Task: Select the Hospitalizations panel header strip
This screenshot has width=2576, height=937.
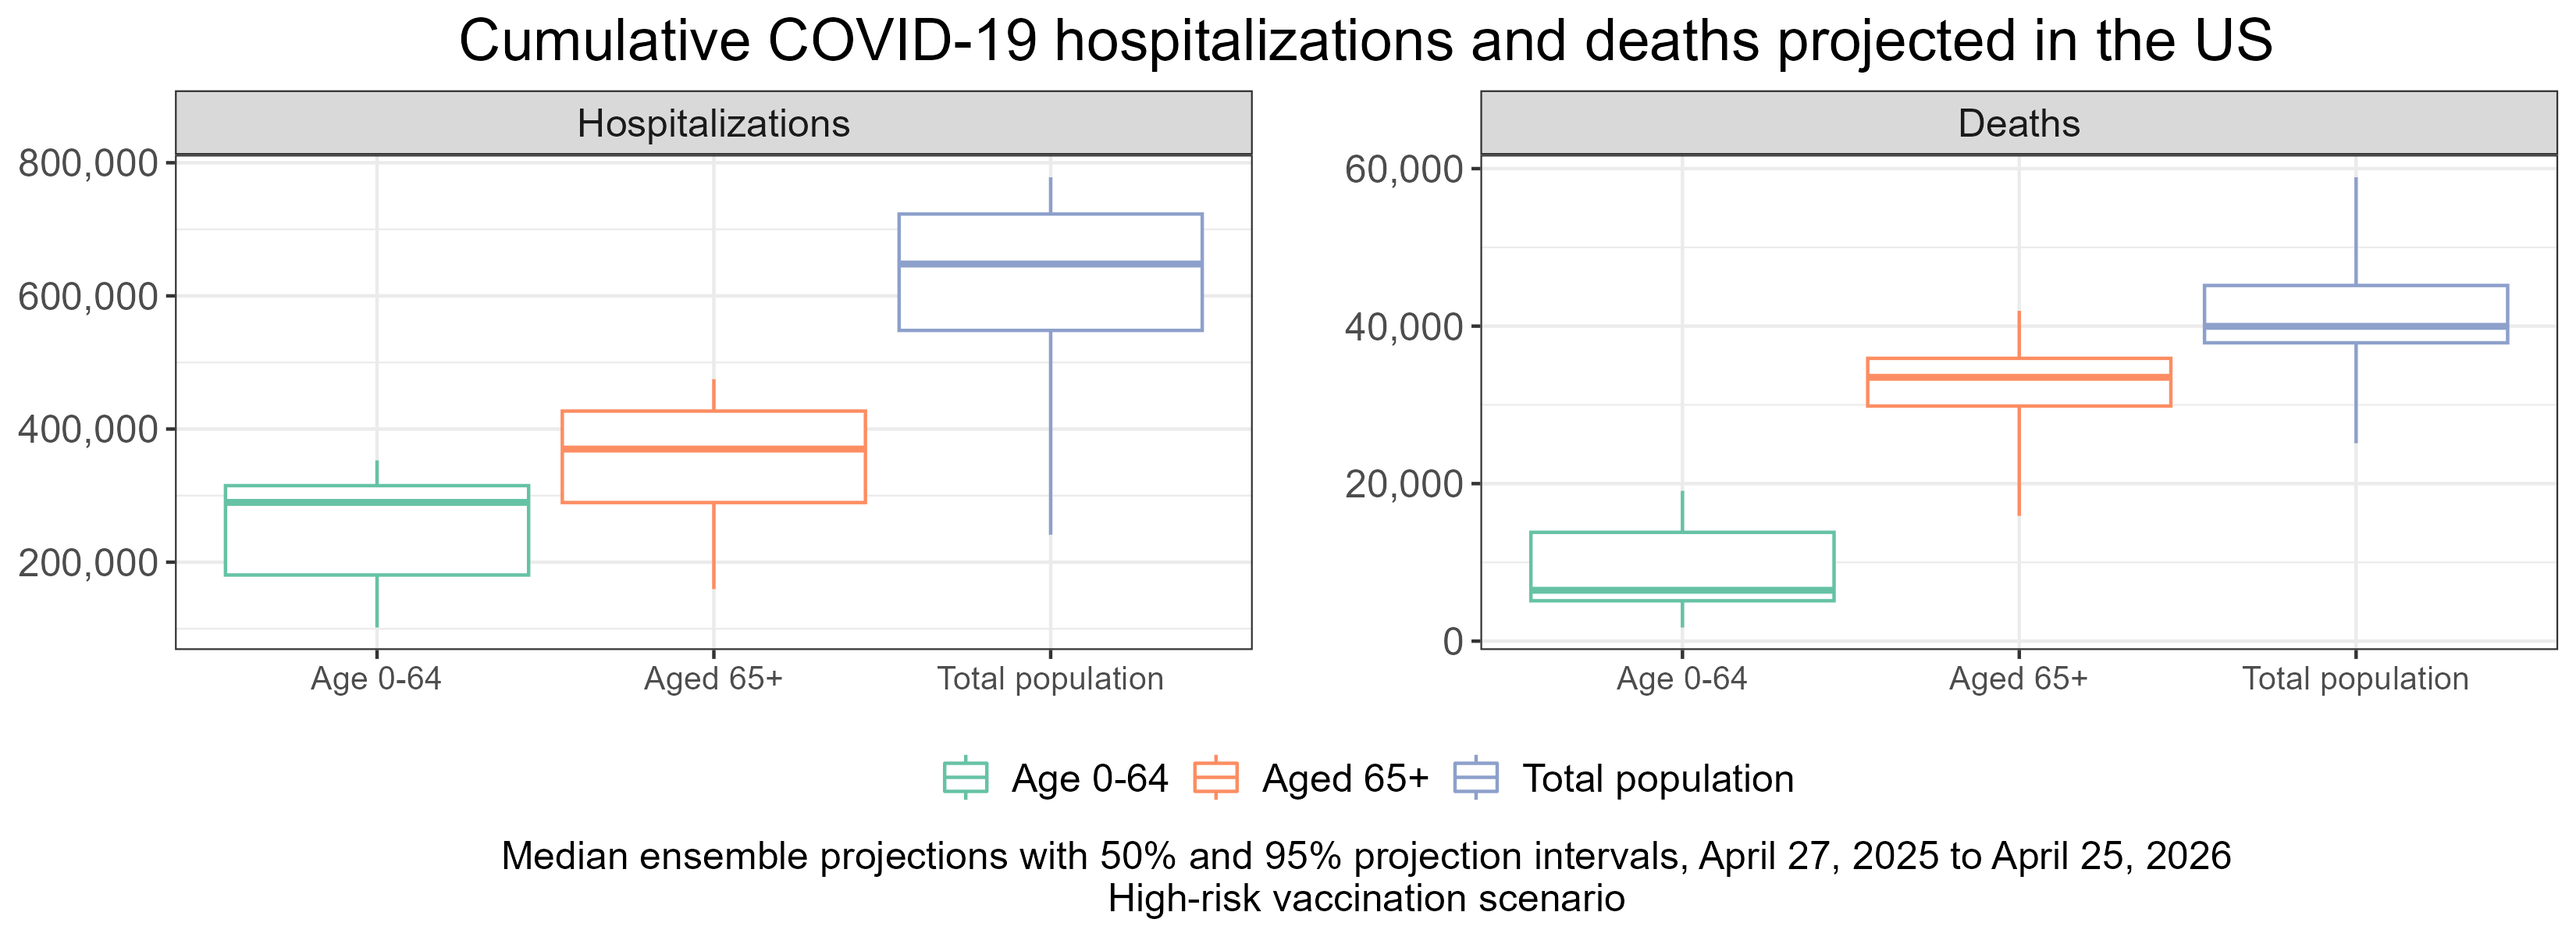Action: [713, 124]
